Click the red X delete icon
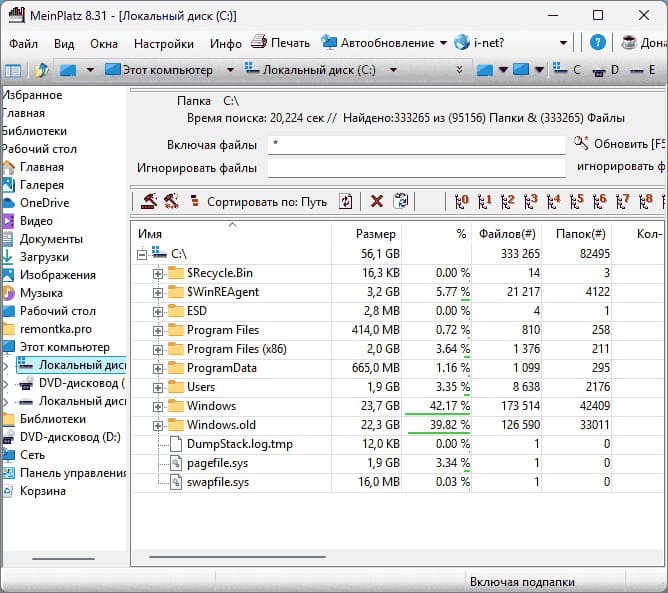 point(377,201)
